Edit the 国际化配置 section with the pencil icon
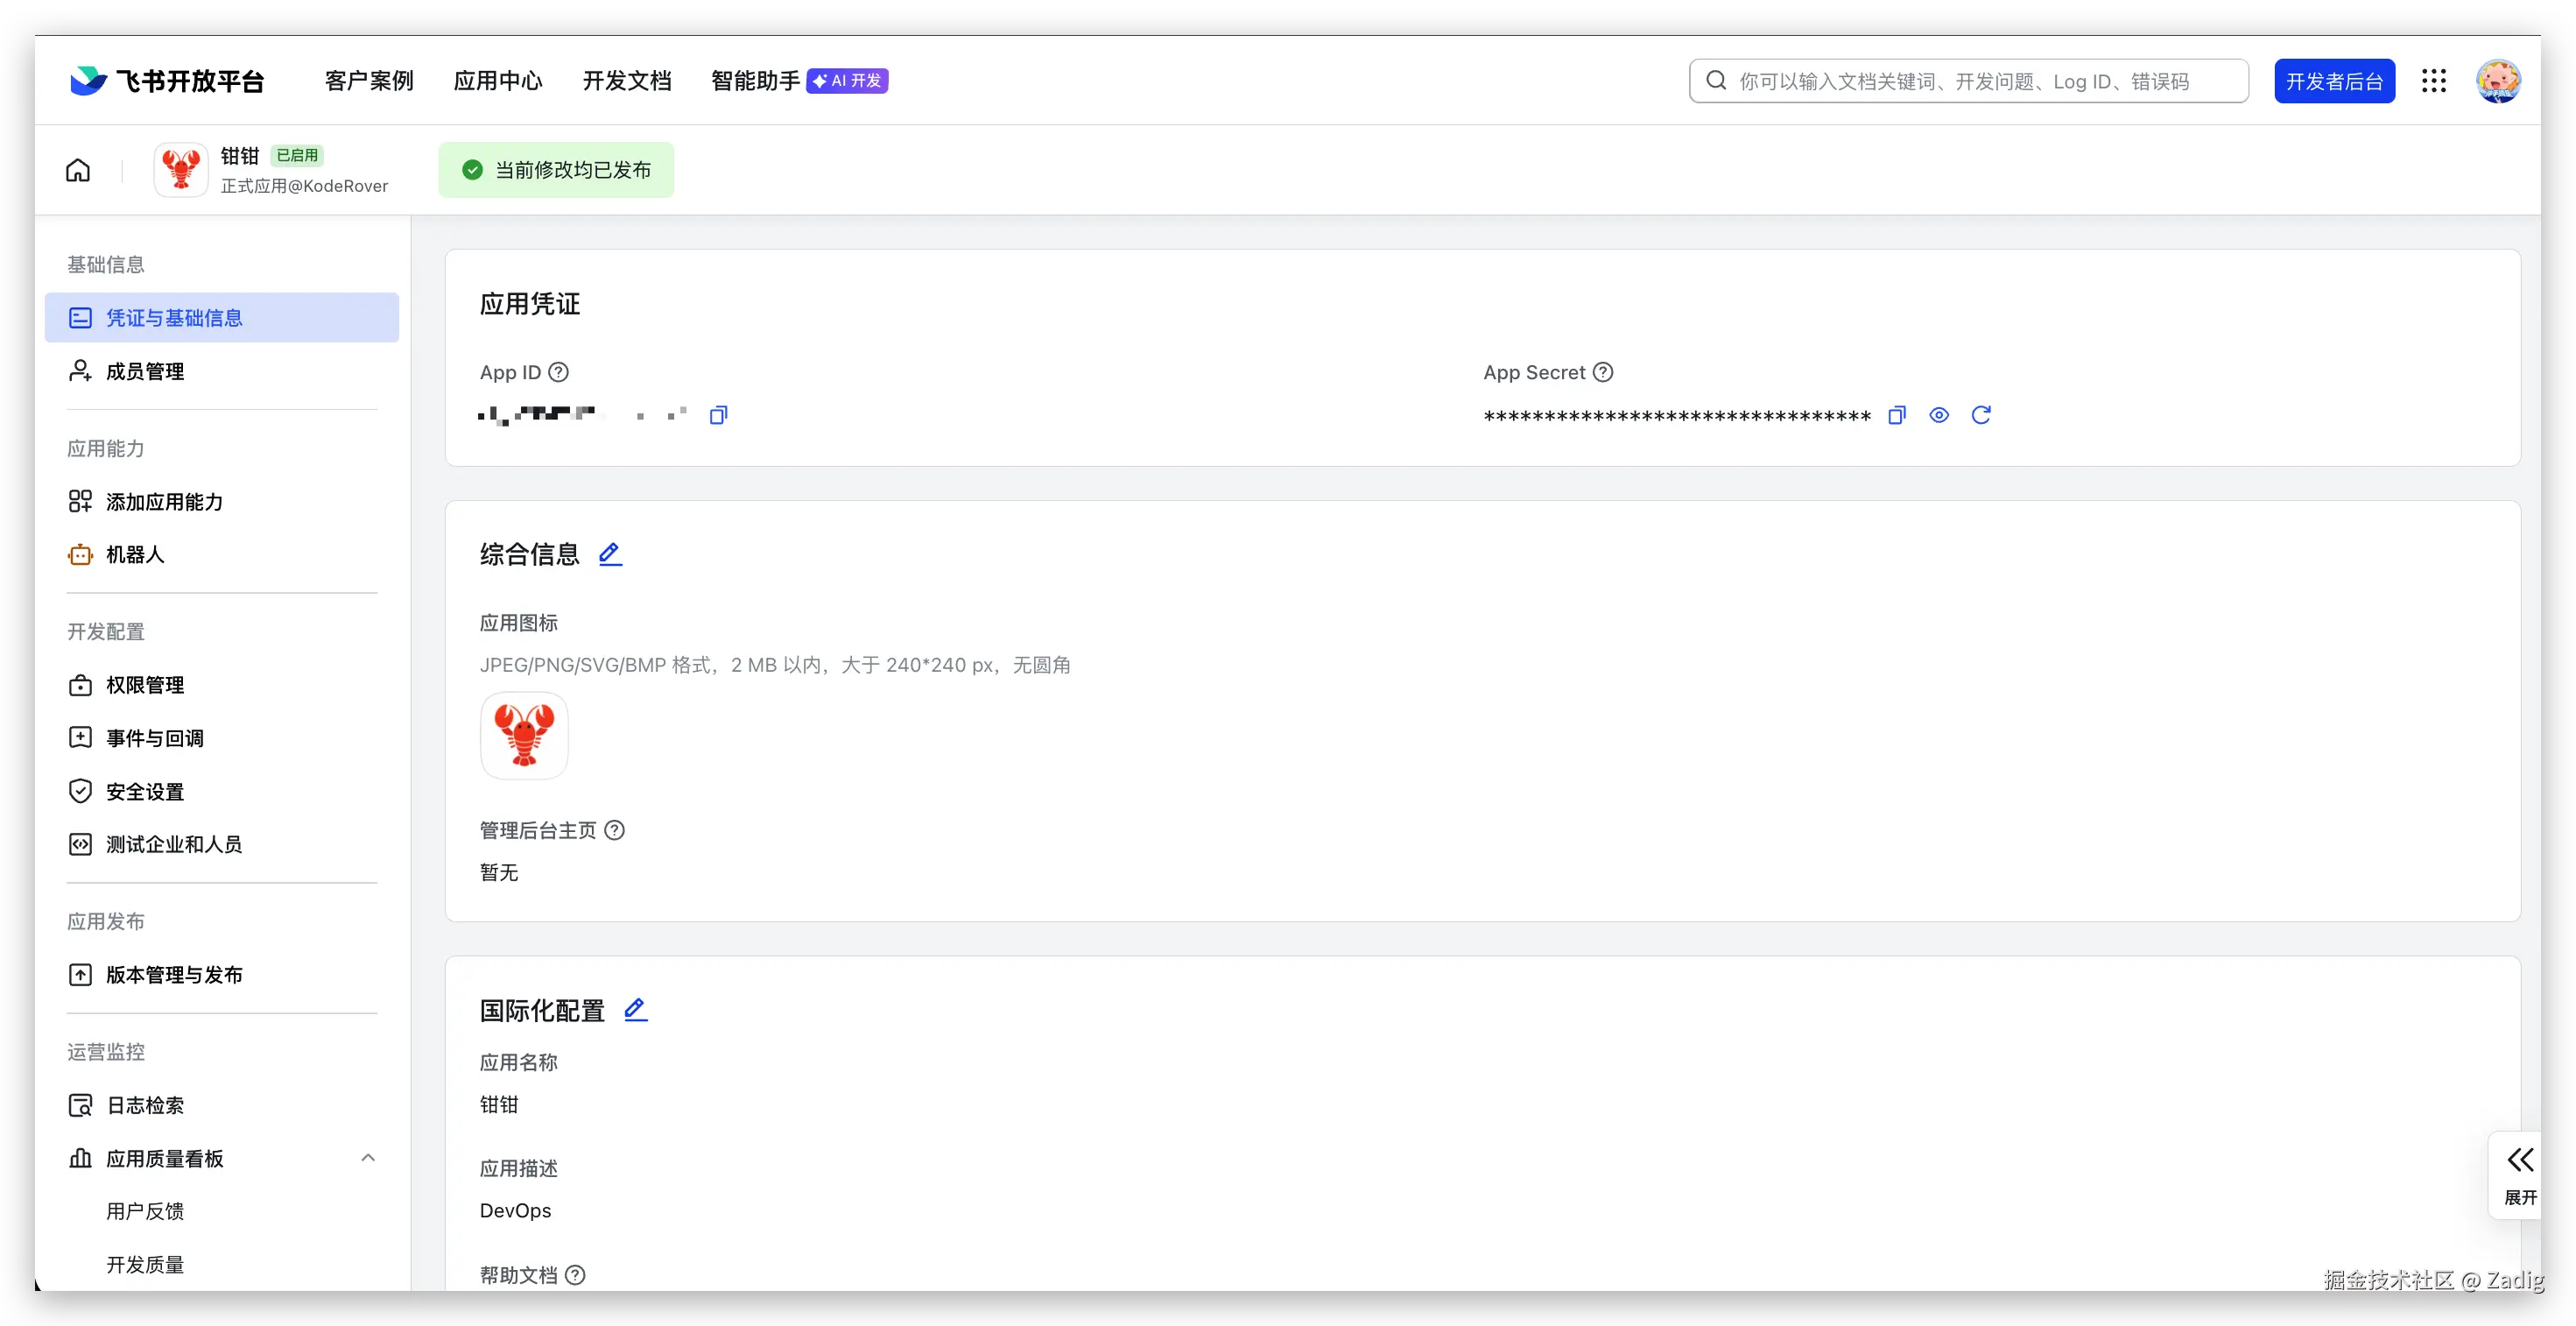This screenshot has height=1326, width=2576. pyautogui.click(x=636, y=1010)
